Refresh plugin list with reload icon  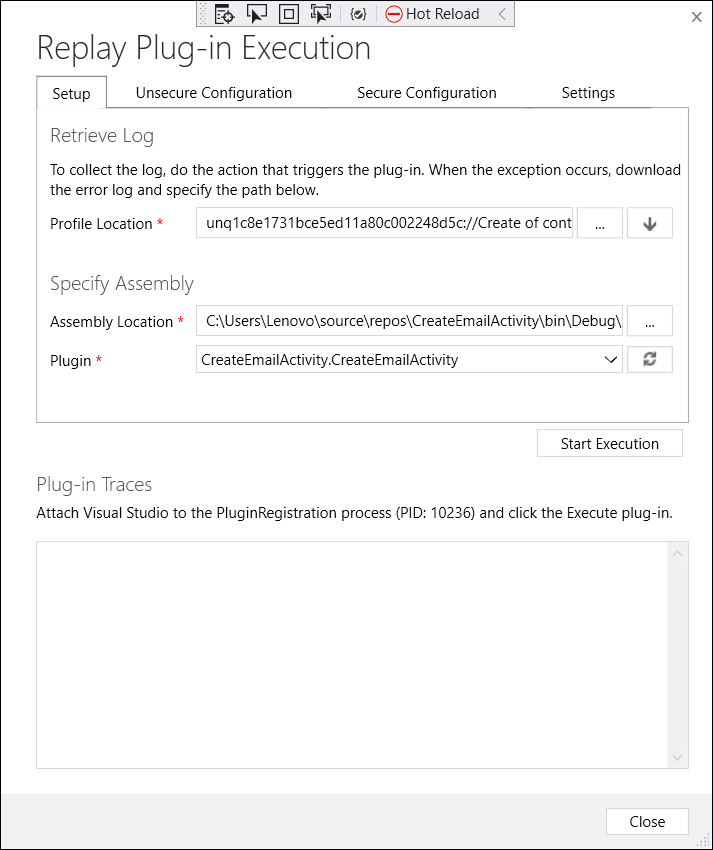[650, 359]
